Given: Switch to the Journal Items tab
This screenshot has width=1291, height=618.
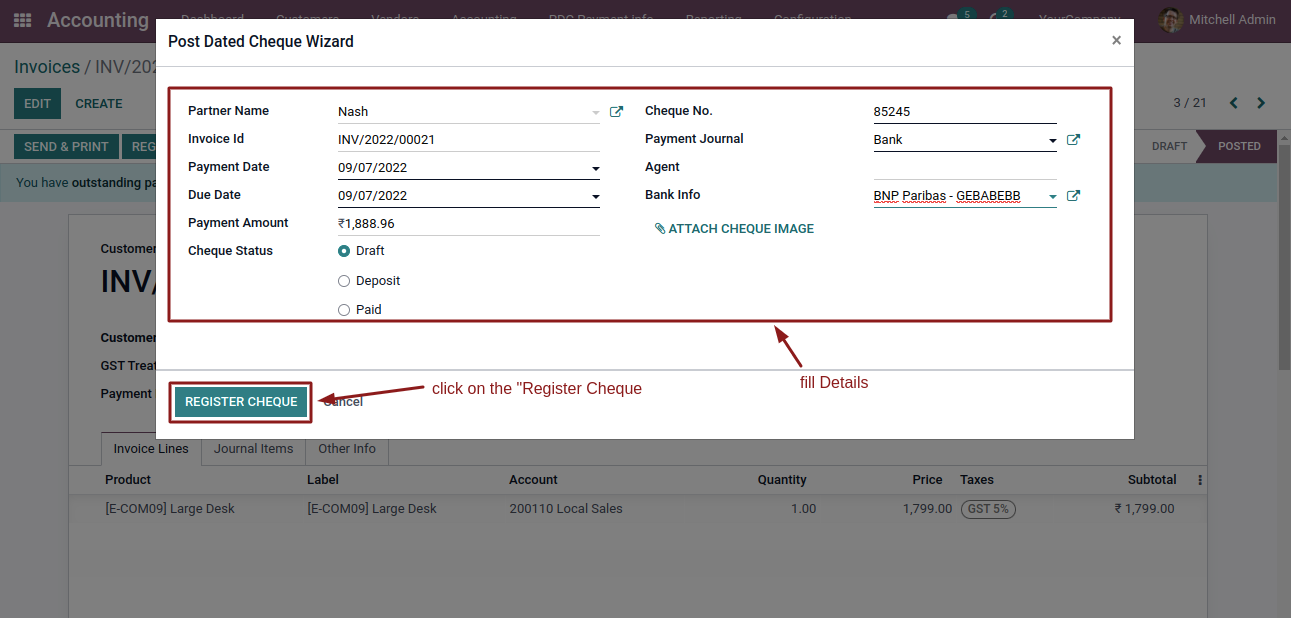Looking at the screenshot, I should (254, 449).
